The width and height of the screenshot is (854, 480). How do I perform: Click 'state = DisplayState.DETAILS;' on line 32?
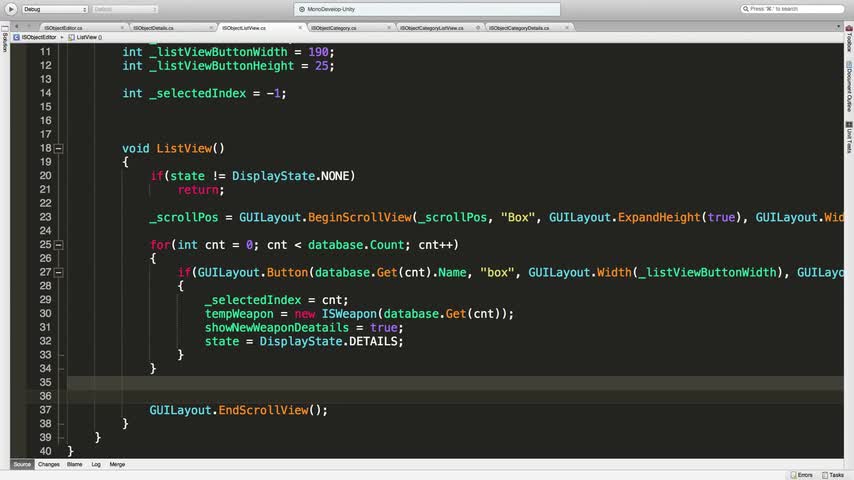coord(304,342)
